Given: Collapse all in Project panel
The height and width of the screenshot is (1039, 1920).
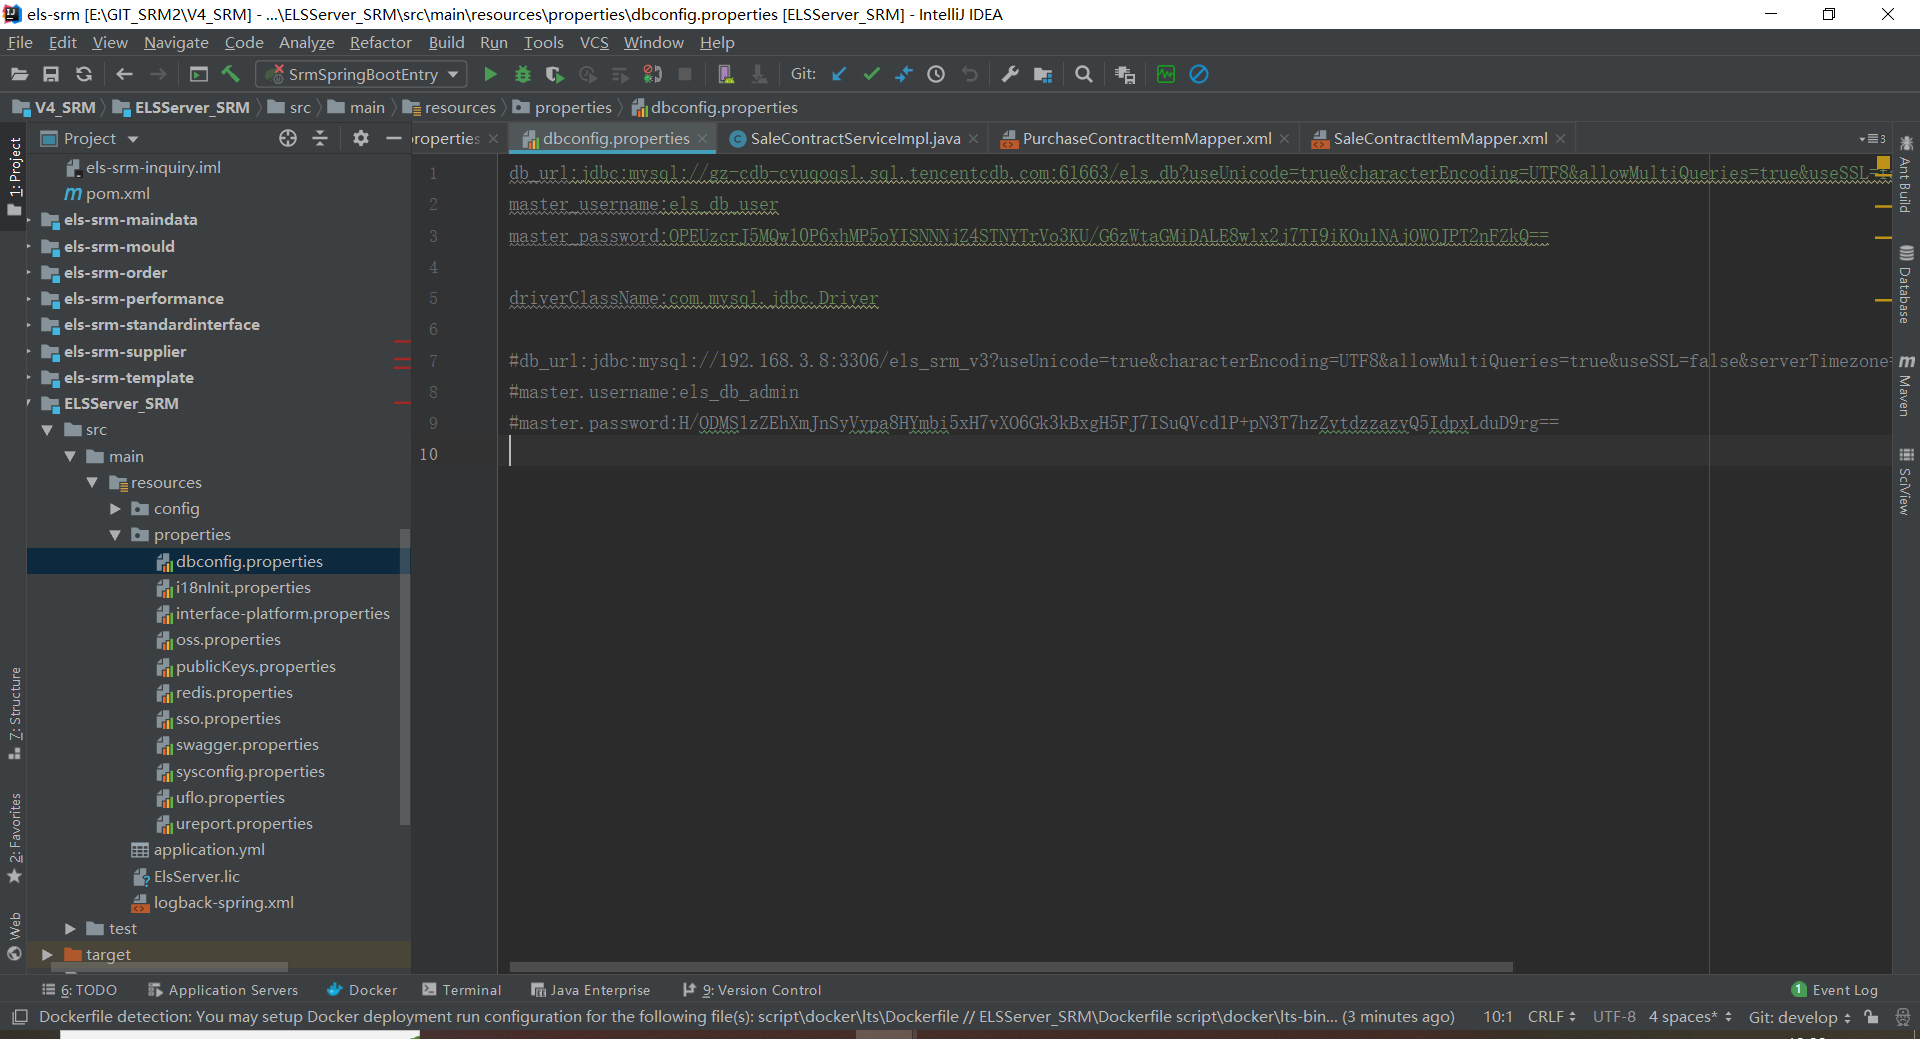Looking at the screenshot, I should tap(320, 139).
